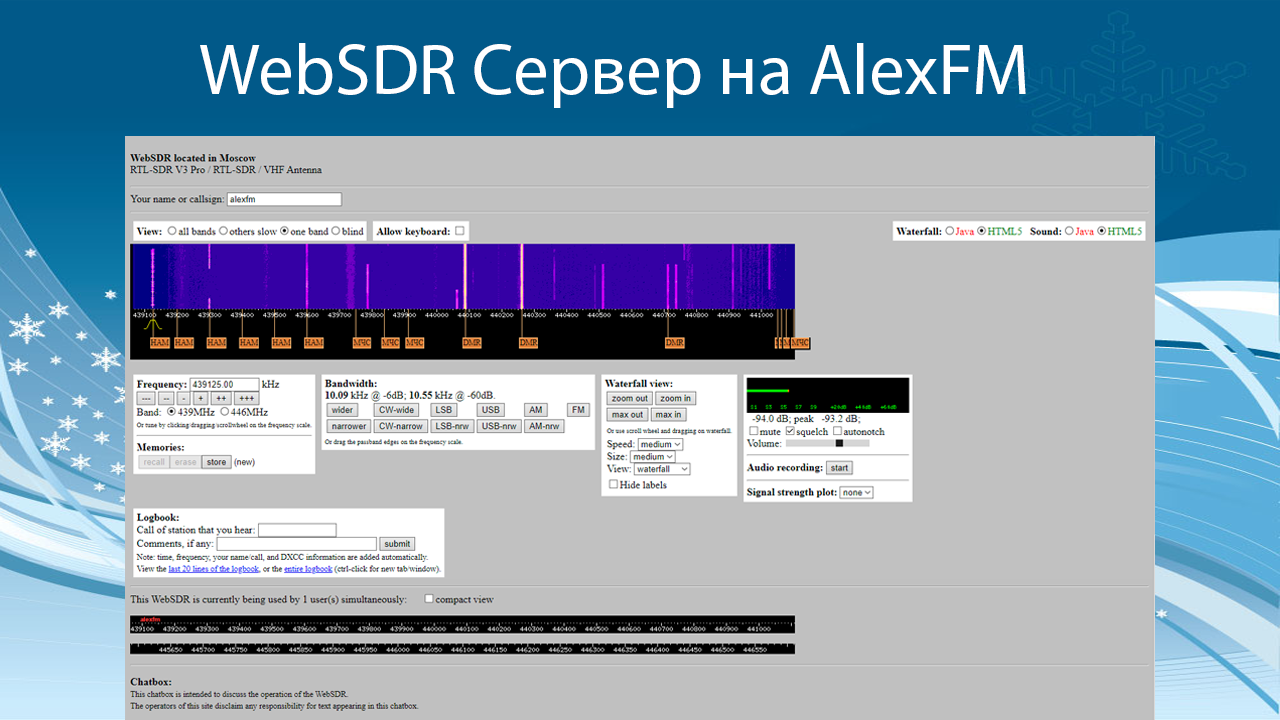Set Sound to HTML5
The image size is (1280, 720).
[1102, 231]
